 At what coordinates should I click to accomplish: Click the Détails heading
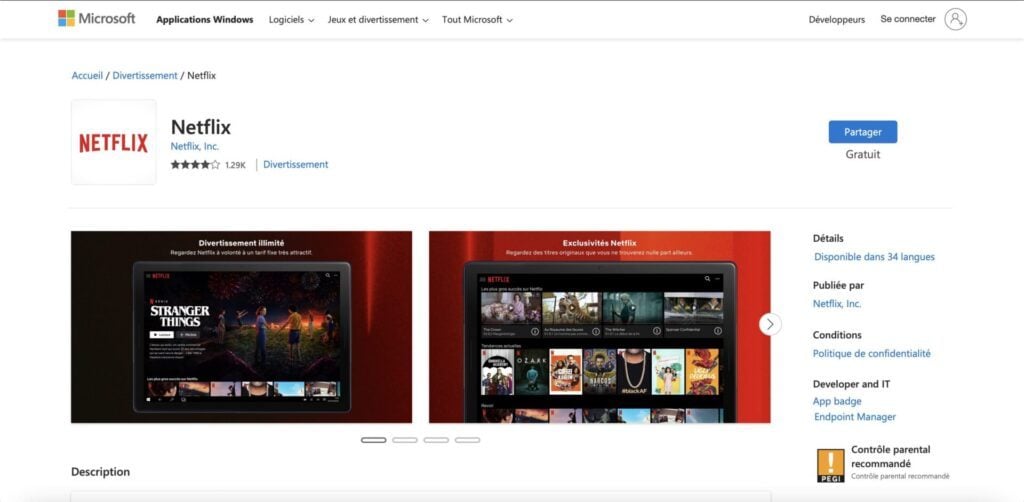point(828,238)
